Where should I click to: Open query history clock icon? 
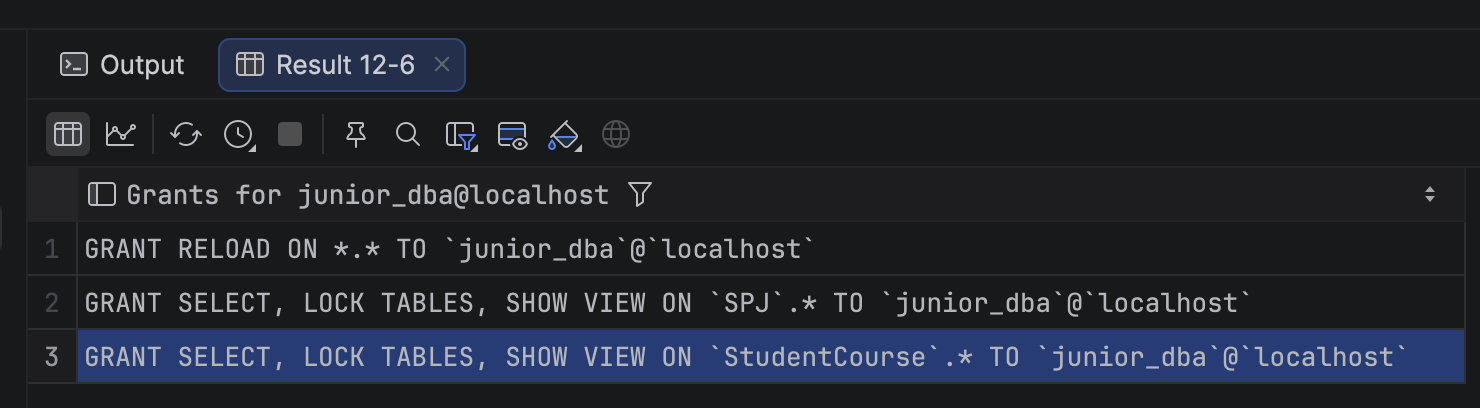(x=239, y=134)
